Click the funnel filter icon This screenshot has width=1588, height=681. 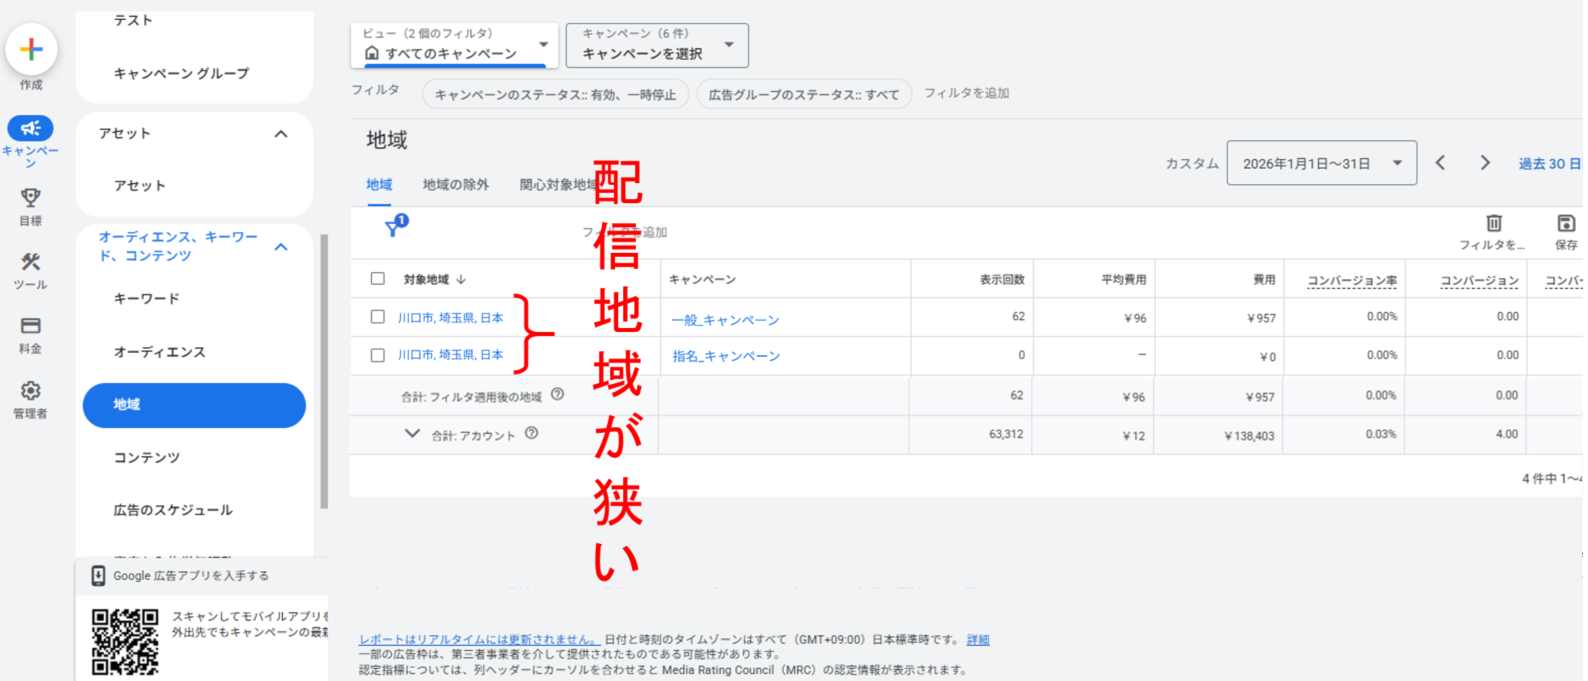pos(394,227)
